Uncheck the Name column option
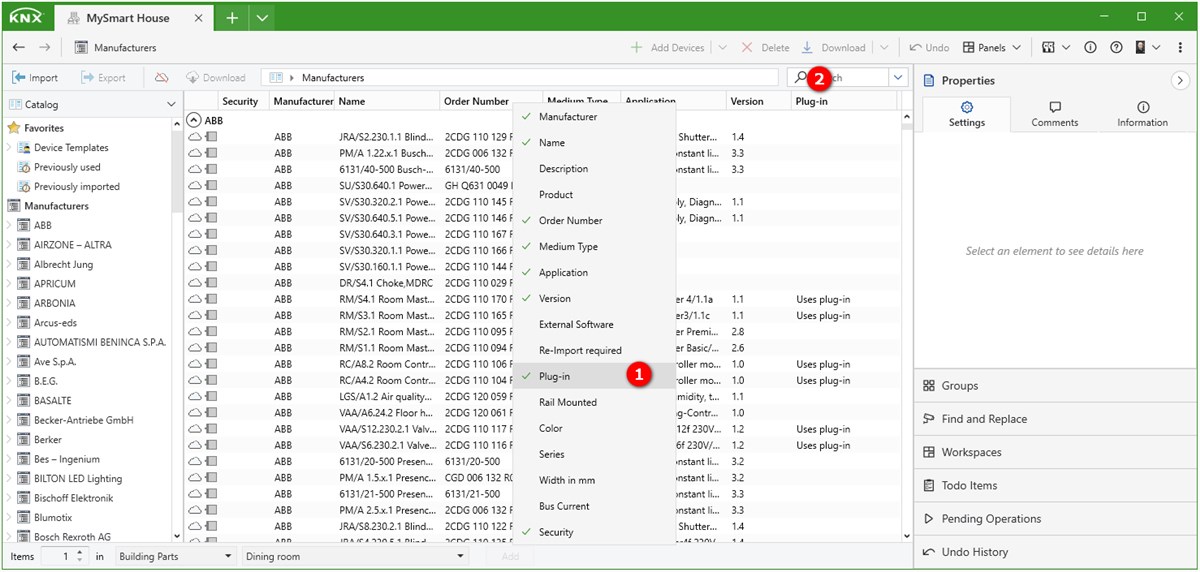 pos(595,143)
